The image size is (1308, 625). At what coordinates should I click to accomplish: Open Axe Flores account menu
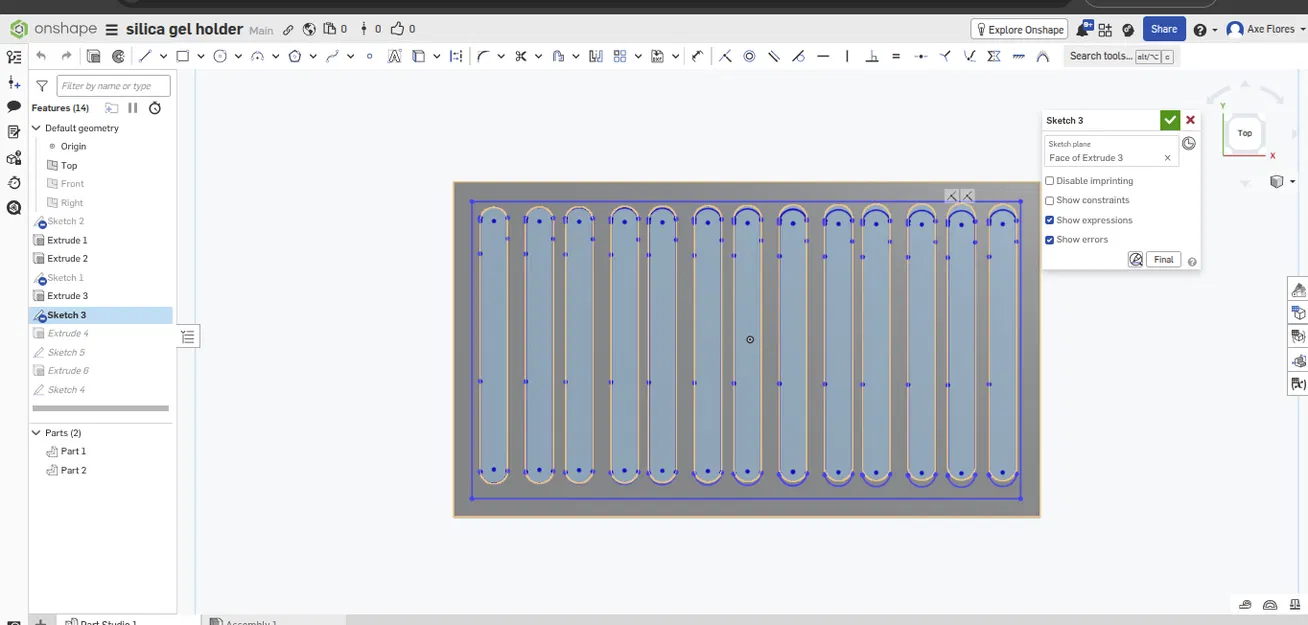[1266, 29]
